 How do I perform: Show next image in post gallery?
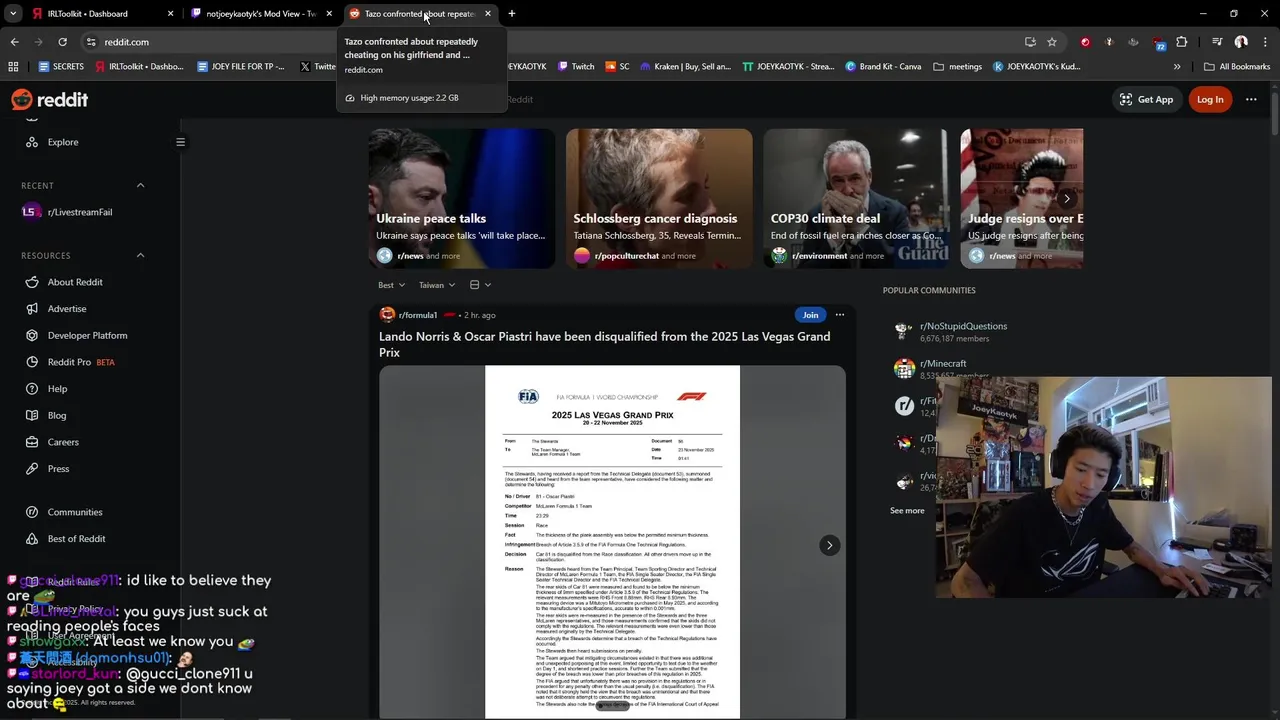(829, 545)
